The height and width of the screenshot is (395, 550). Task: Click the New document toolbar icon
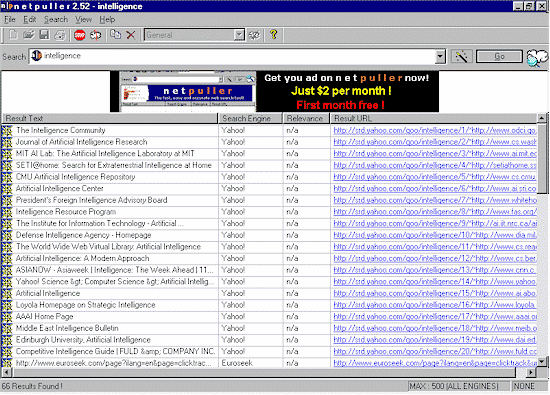(x=13, y=35)
